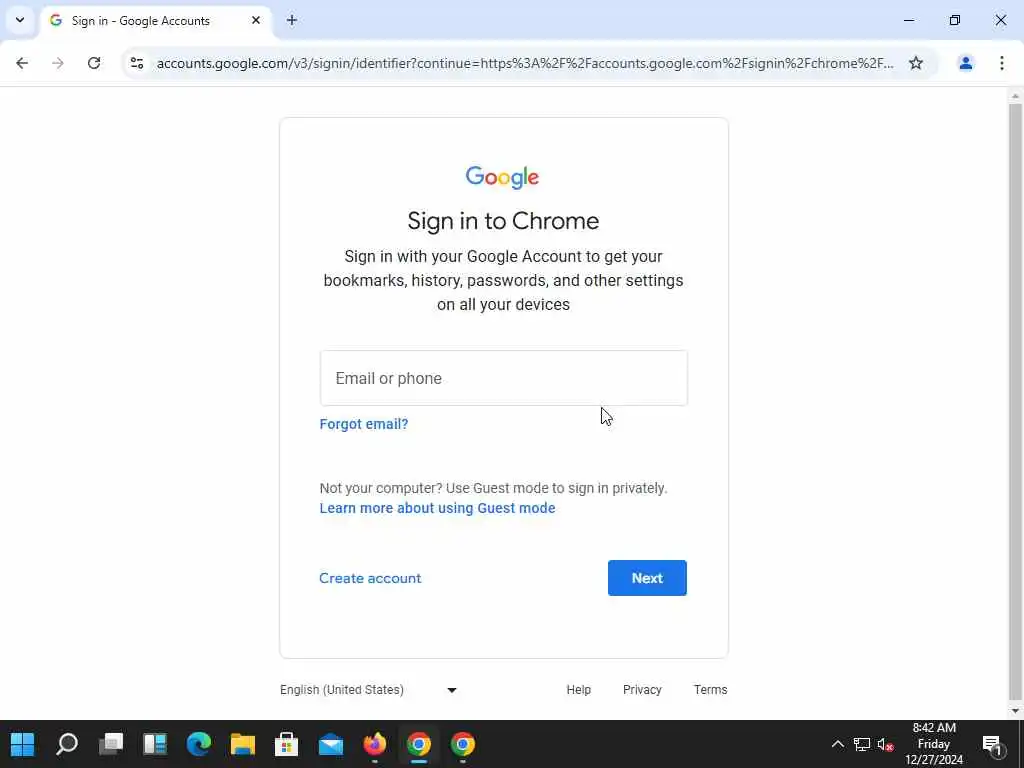
Task: Reload the page with the refresh icon
Action: (x=94, y=63)
